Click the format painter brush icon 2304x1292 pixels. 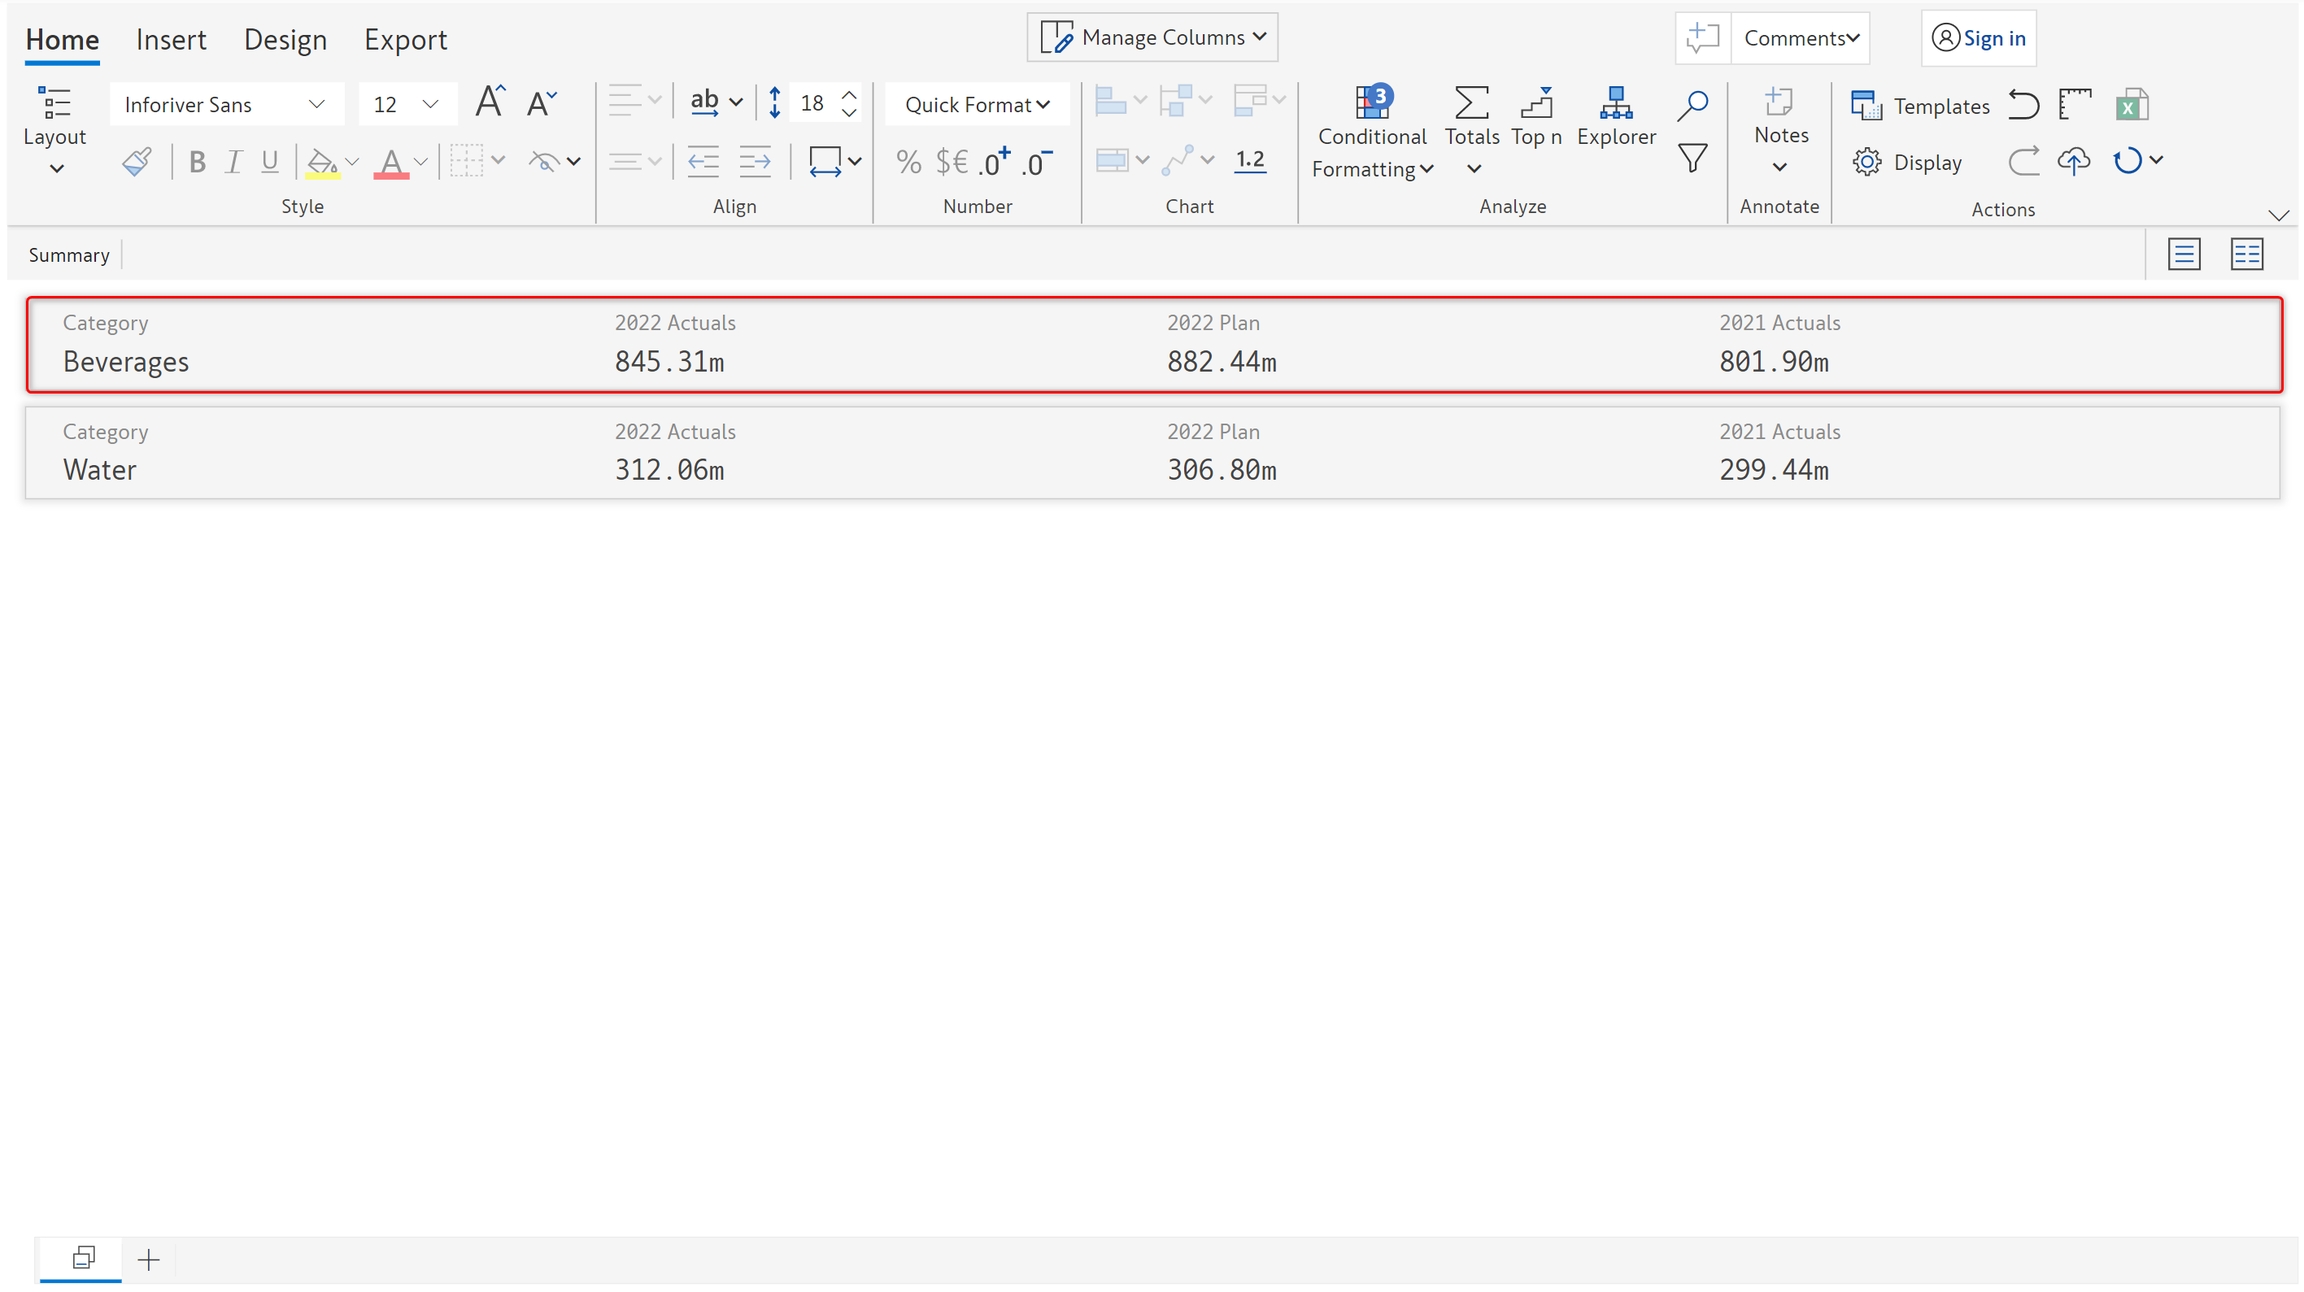click(137, 161)
